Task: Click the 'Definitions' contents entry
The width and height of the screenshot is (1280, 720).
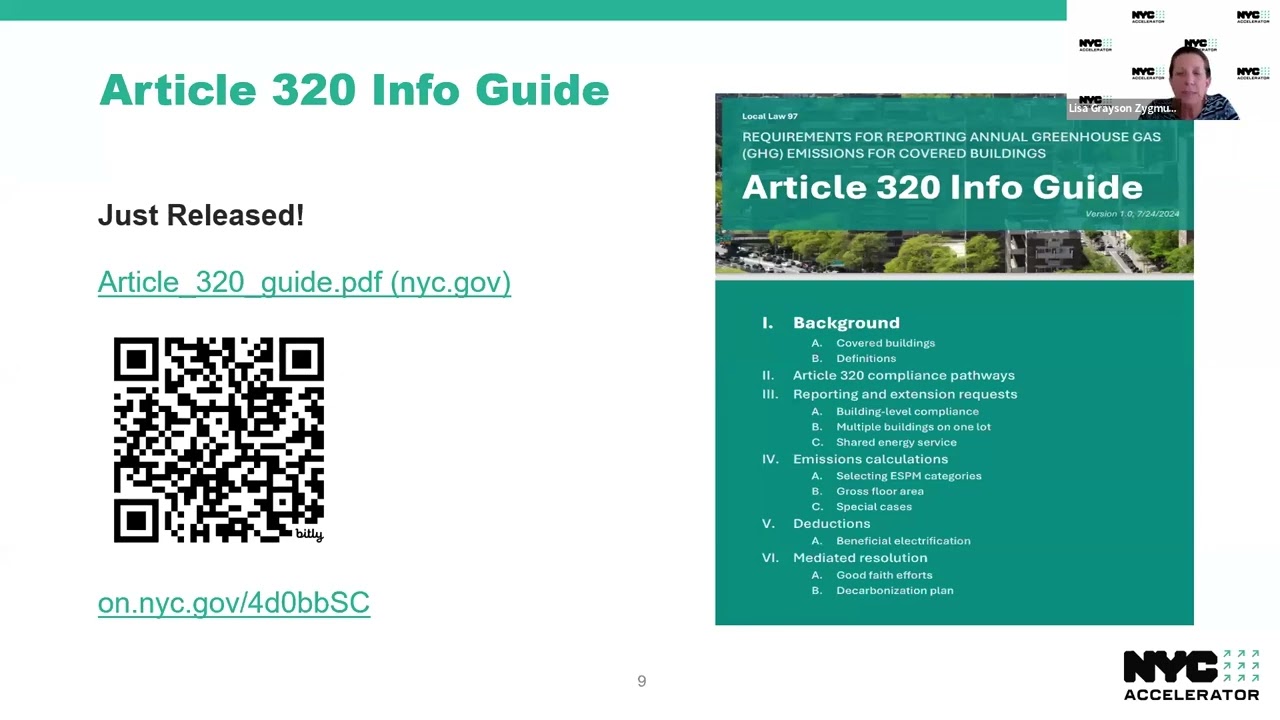Action: 866,358
